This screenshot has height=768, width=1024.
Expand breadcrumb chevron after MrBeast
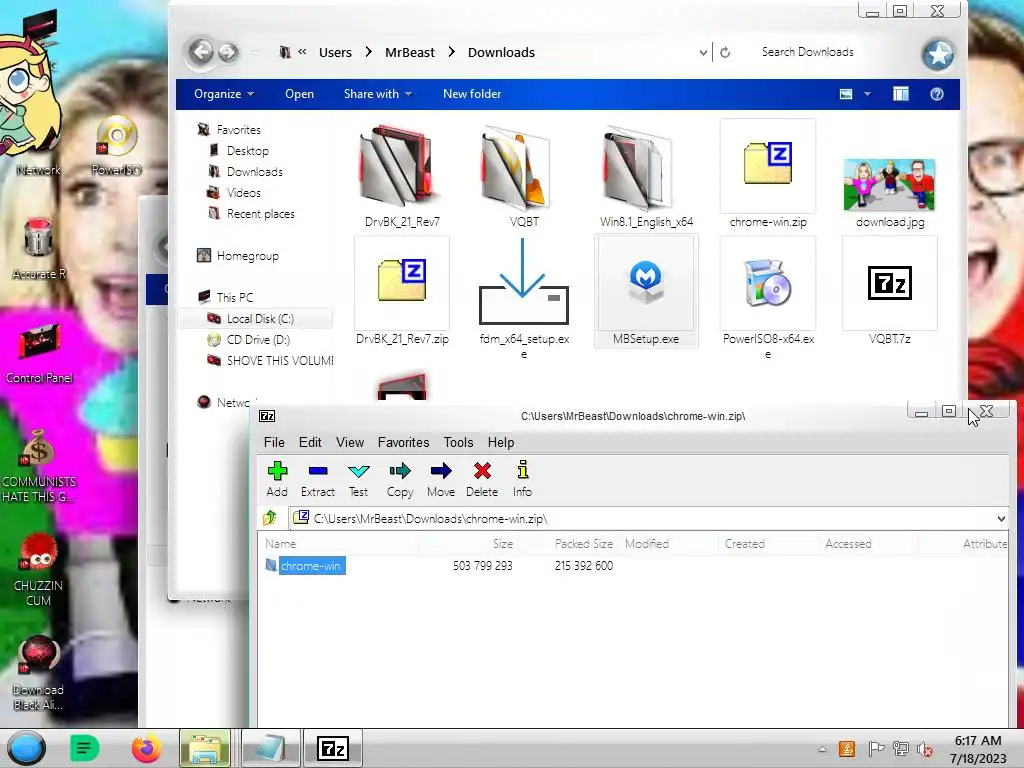(451, 52)
